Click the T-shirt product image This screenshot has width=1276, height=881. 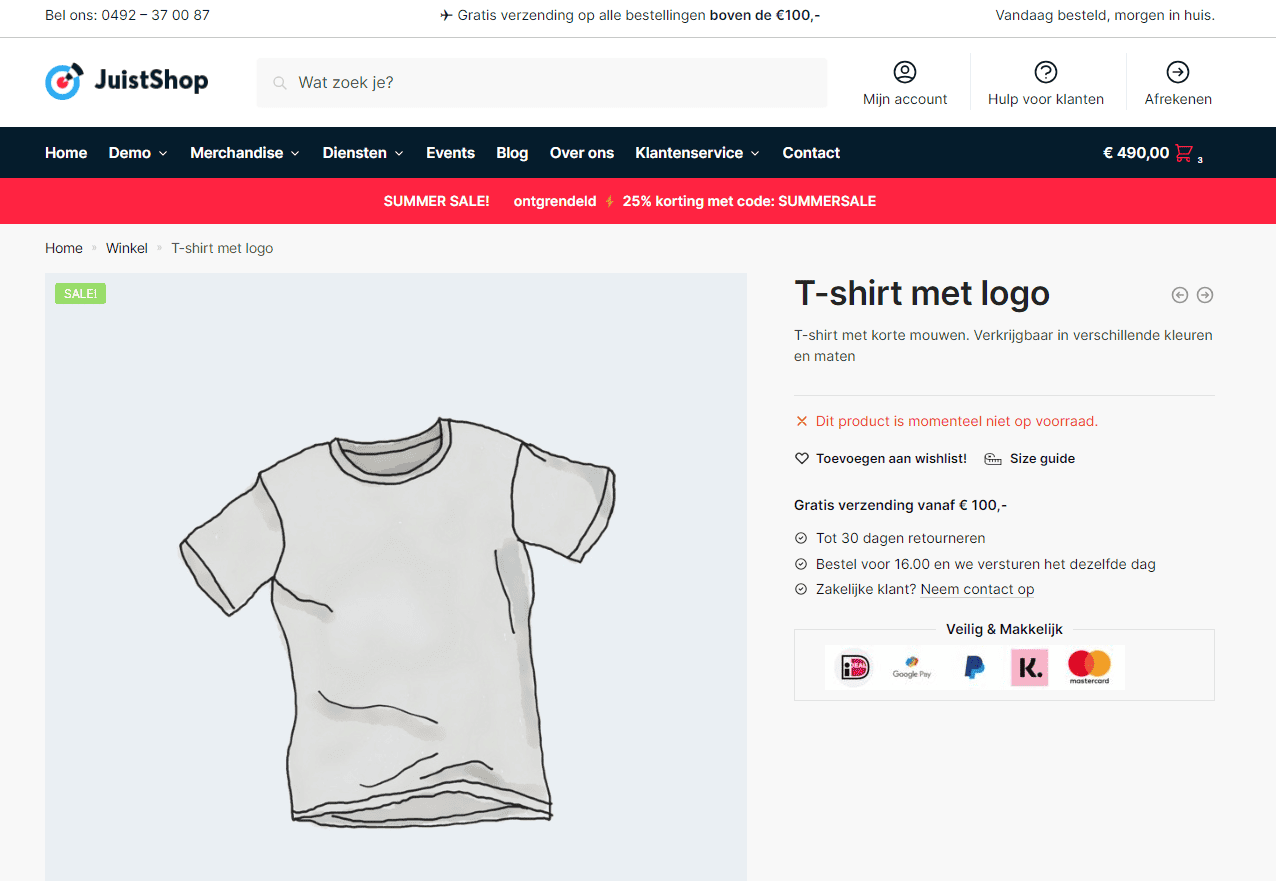coord(396,620)
